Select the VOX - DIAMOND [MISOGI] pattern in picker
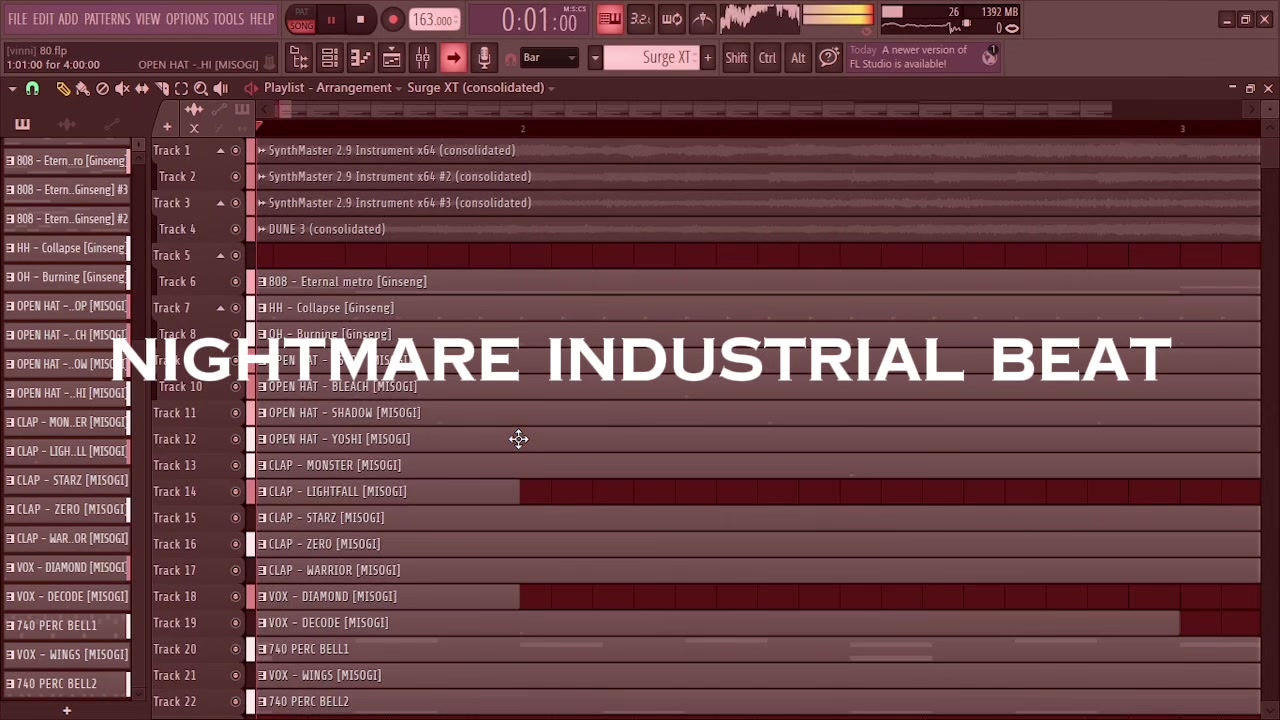The height and width of the screenshot is (720, 1280). pyautogui.click(x=68, y=567)
